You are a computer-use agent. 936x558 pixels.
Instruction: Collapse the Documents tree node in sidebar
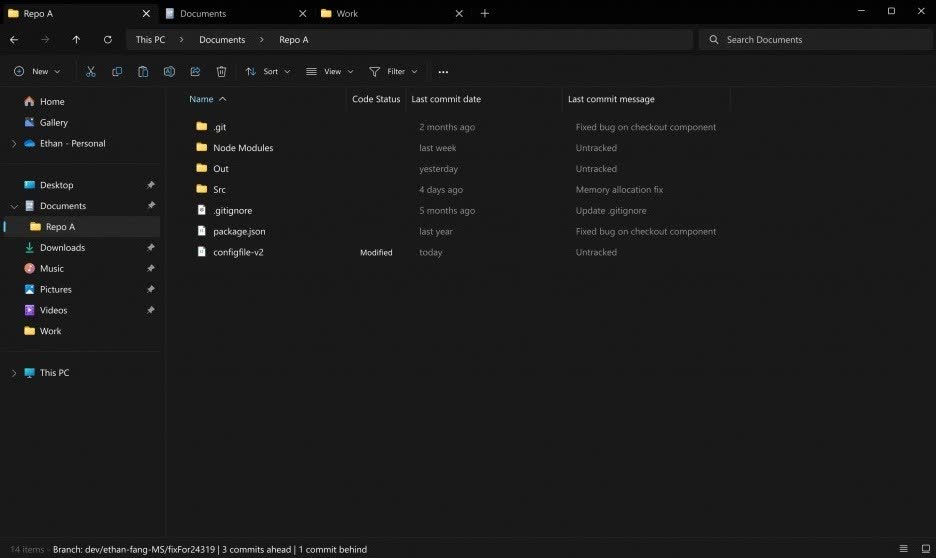pyautogui.click(x=13, y=206)
